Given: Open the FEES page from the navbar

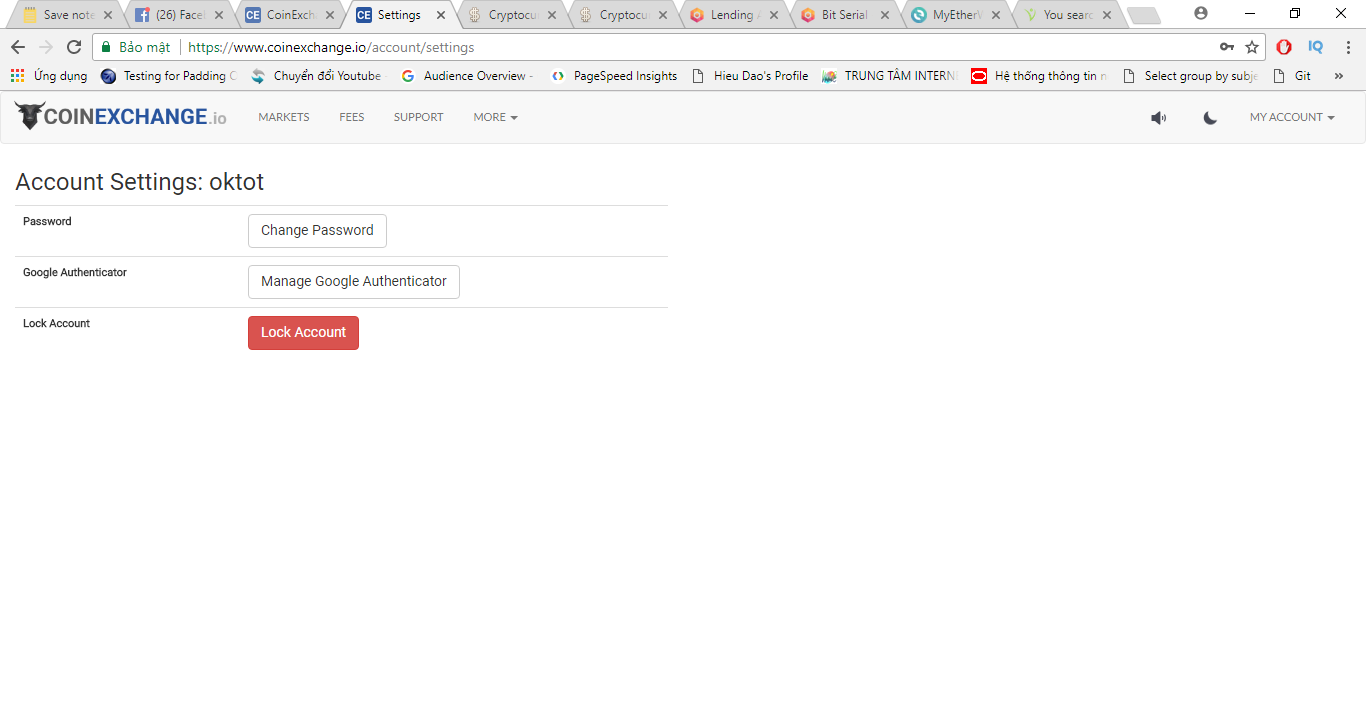Looking at the screenshot, I should pos(351,118).
